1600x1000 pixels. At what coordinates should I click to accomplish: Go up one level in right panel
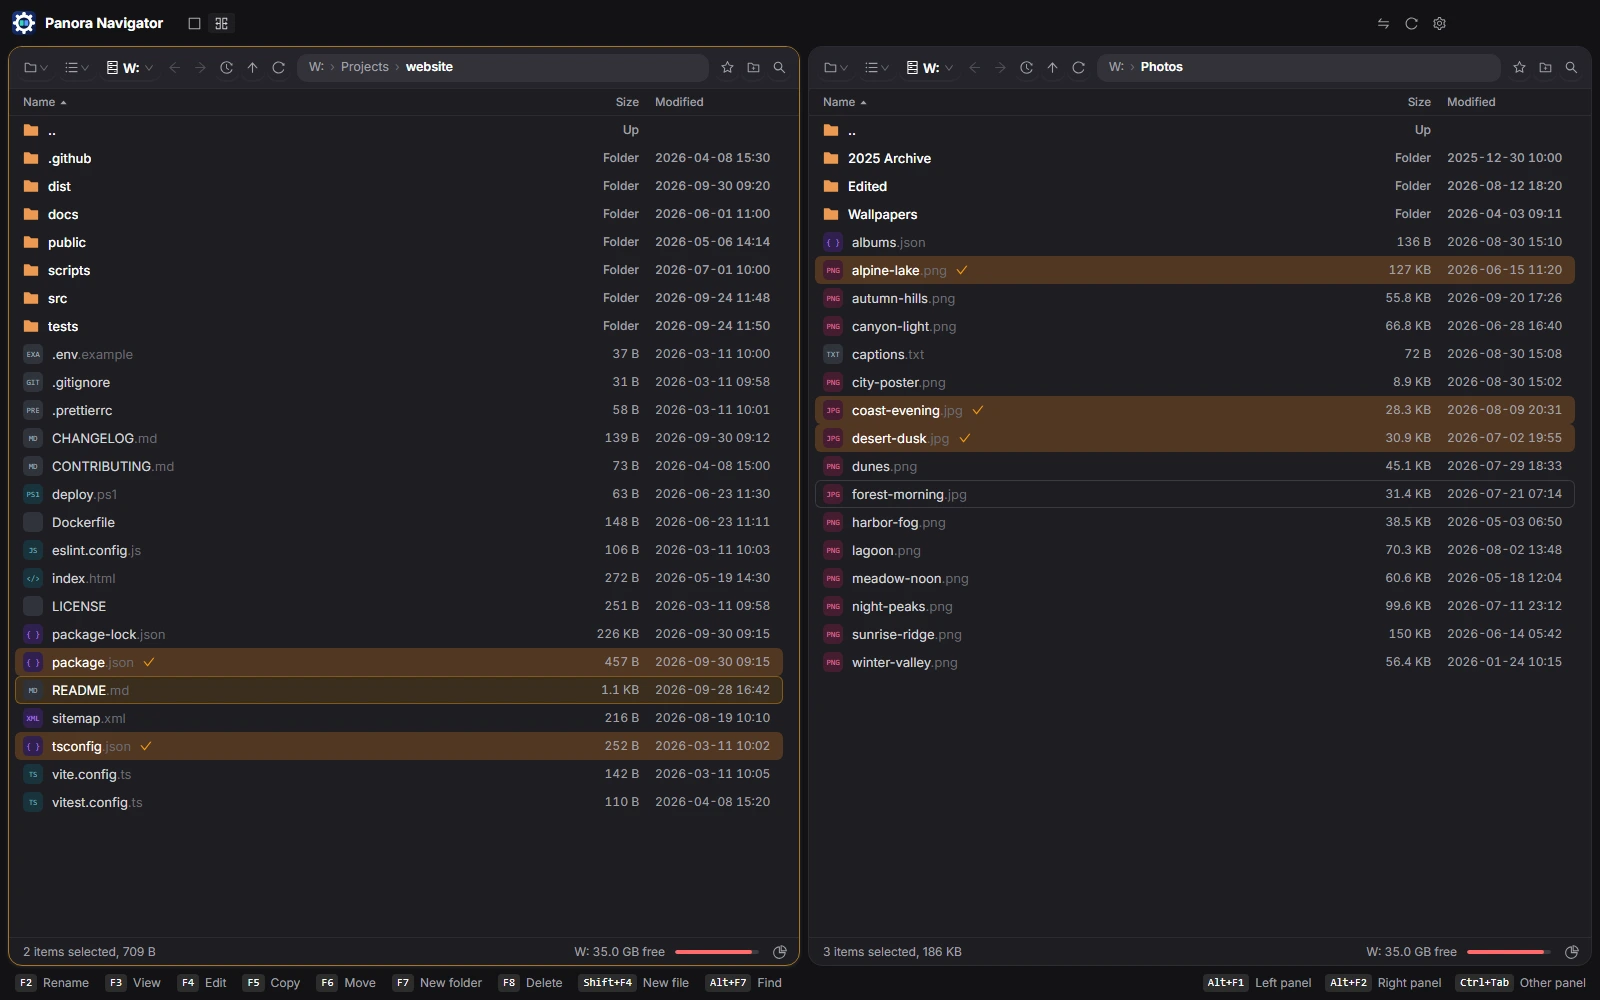coord(1052,67)
